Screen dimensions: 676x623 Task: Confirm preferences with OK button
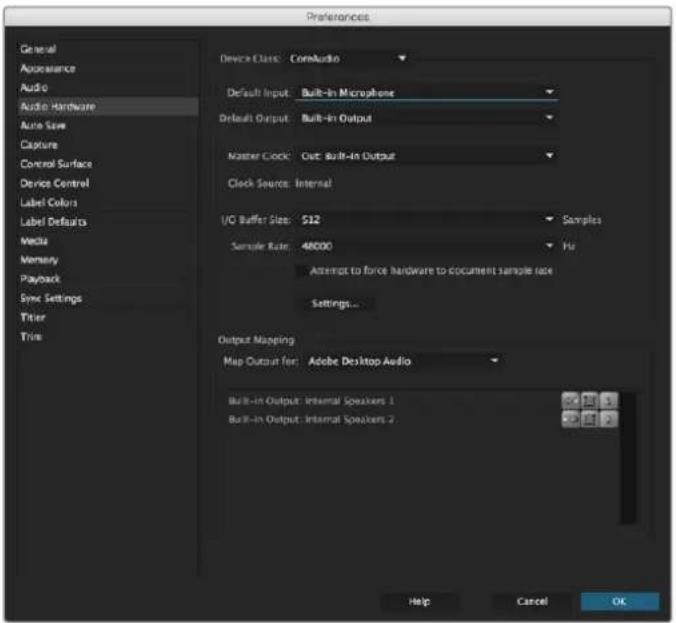click(x=620, y=601)
